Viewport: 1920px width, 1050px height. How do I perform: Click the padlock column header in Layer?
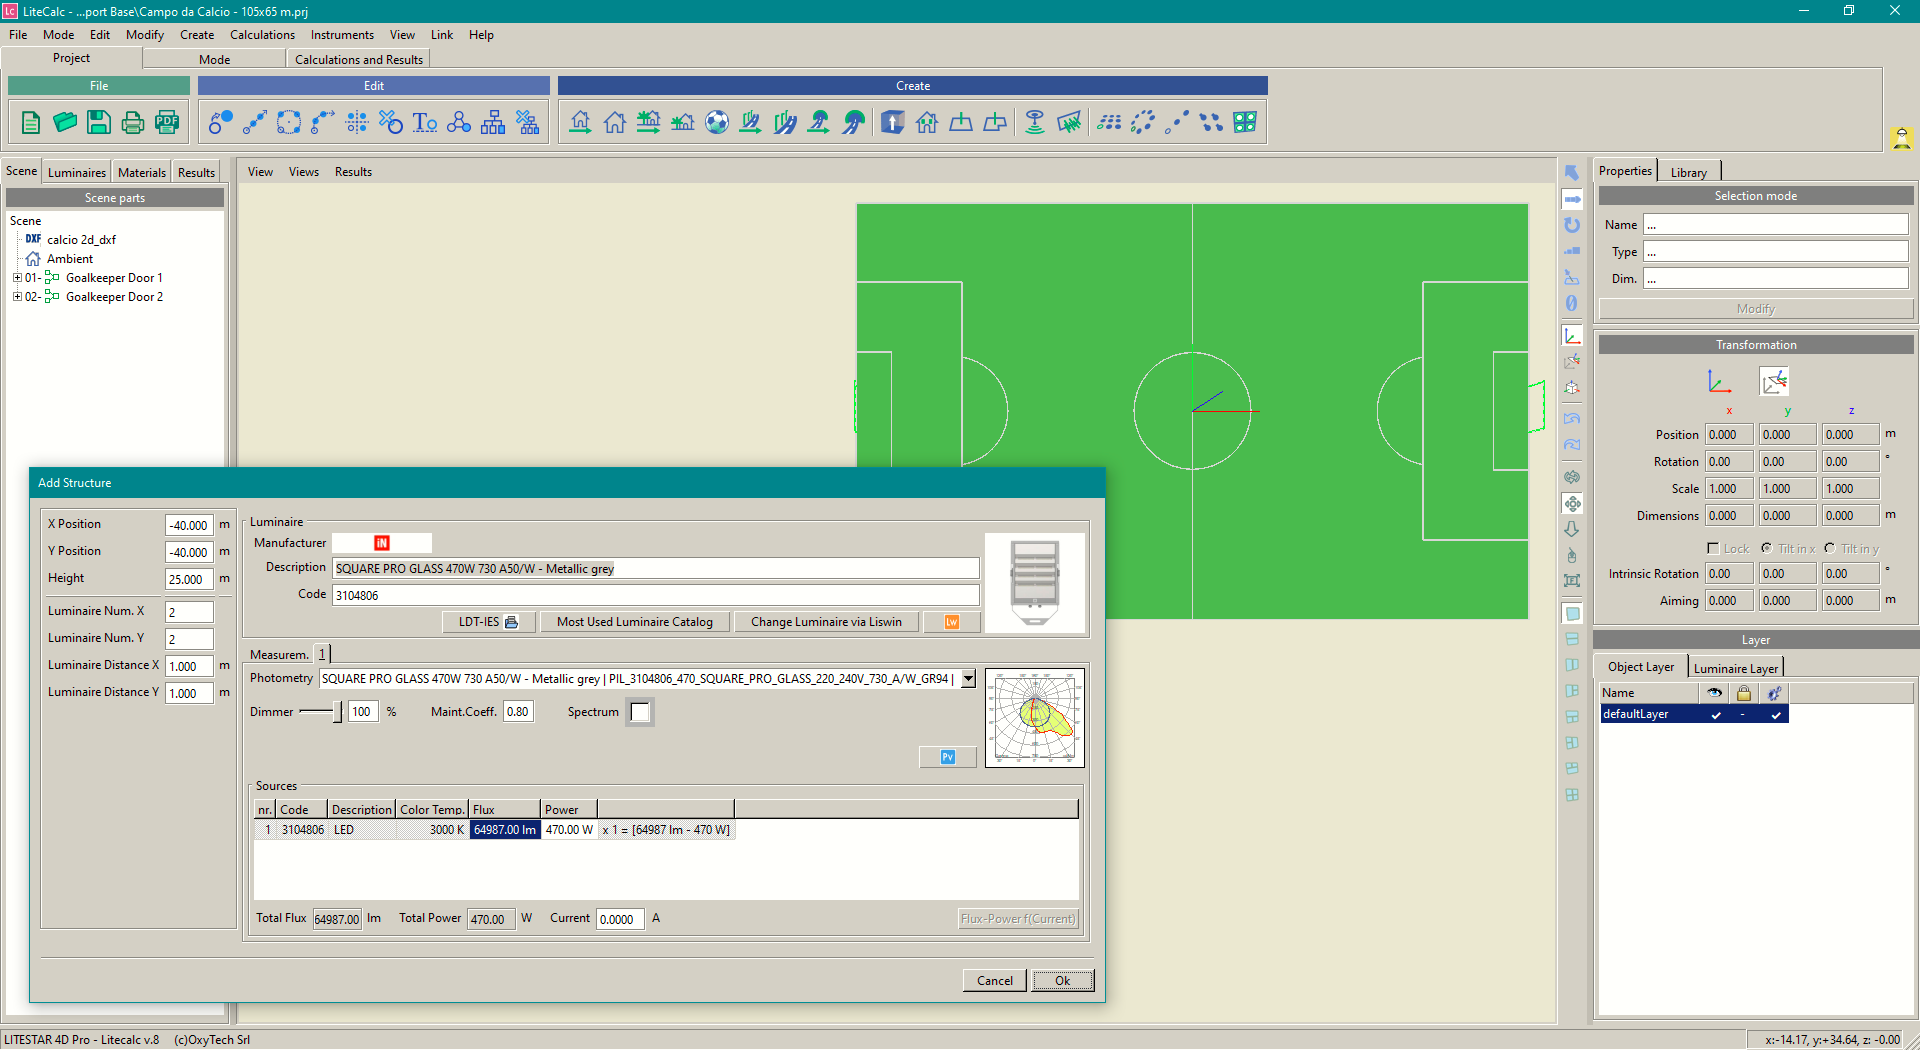click(x=1744, y=693)
